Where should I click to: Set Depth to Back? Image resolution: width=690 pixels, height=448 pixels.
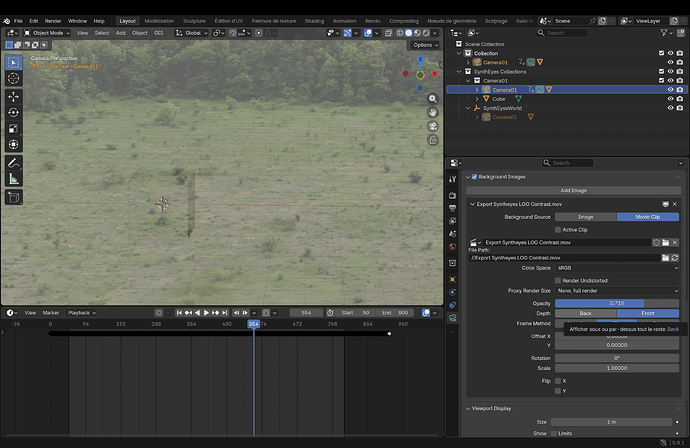pyautogui.click(x=586, y=313)
